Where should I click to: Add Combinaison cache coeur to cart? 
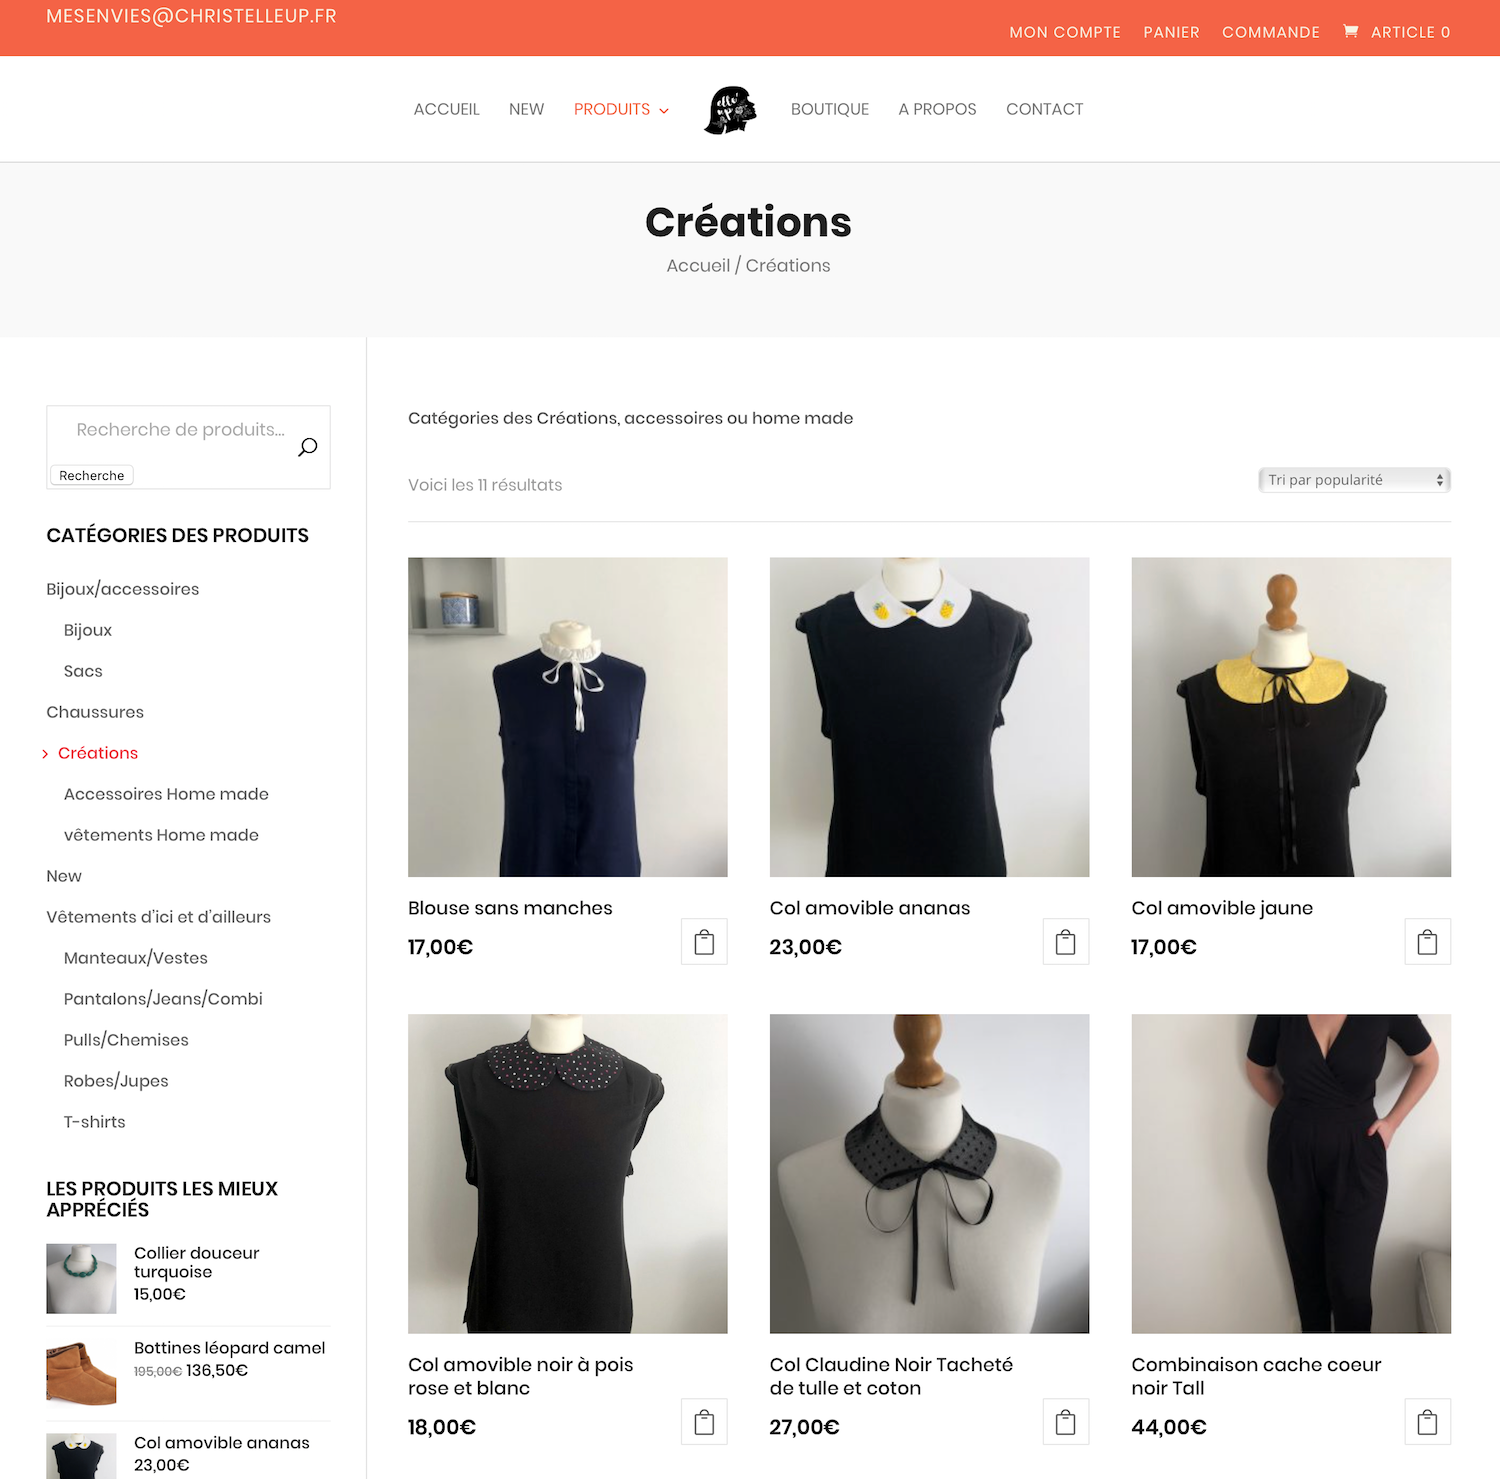(1428, 1422)
